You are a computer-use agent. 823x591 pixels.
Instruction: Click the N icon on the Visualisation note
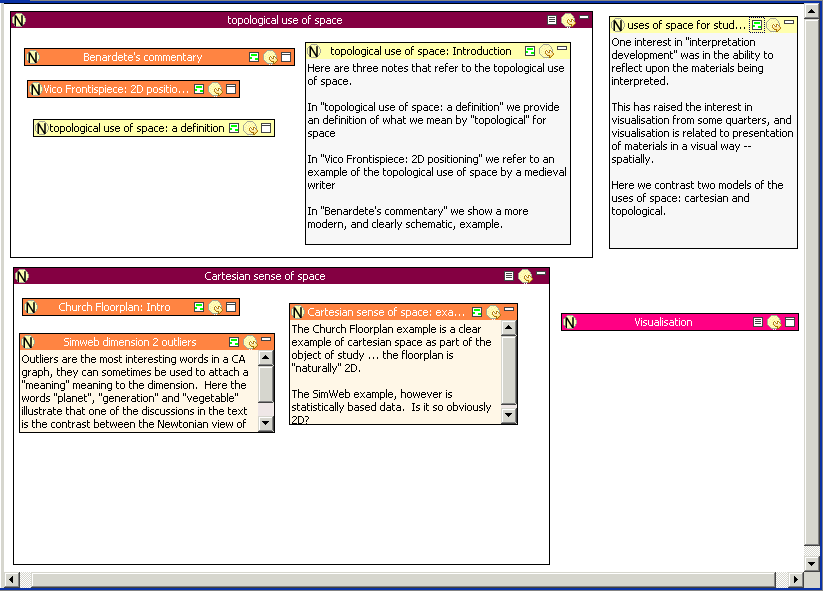(x=570, y=322)
